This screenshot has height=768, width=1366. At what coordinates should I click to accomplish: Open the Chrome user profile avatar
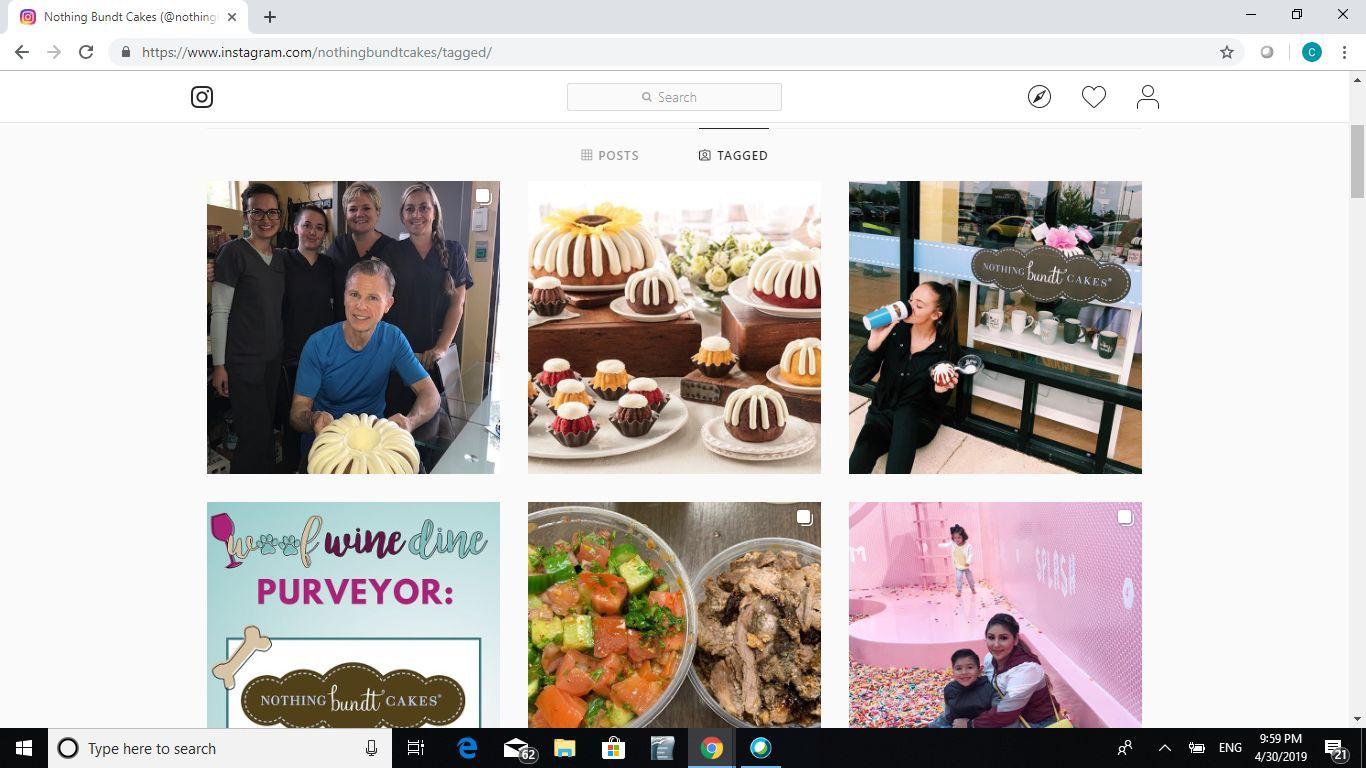tap(1311, 52)
